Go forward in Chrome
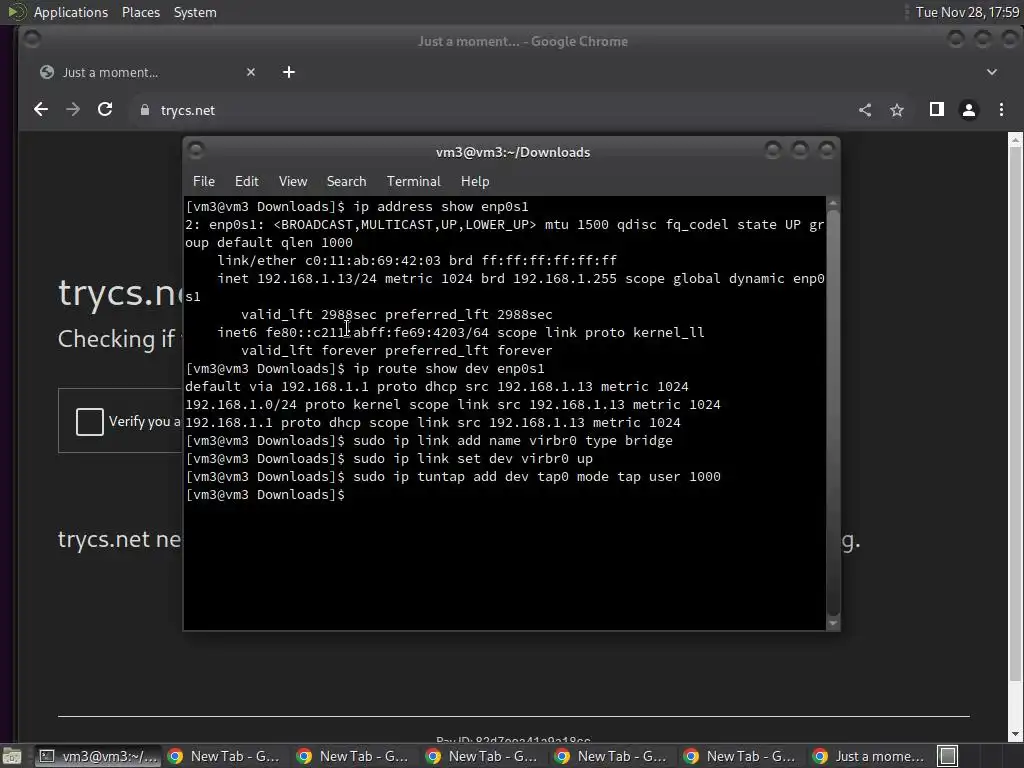The width and height of the screenshot is (1024, 768). click(x=73, y=110)
